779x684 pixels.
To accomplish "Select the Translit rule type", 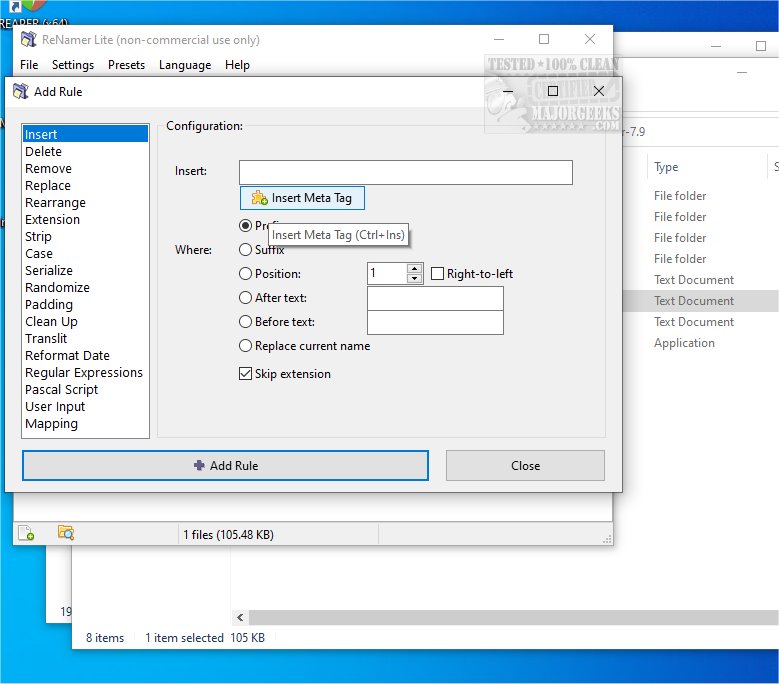I will tap(85, 338).
